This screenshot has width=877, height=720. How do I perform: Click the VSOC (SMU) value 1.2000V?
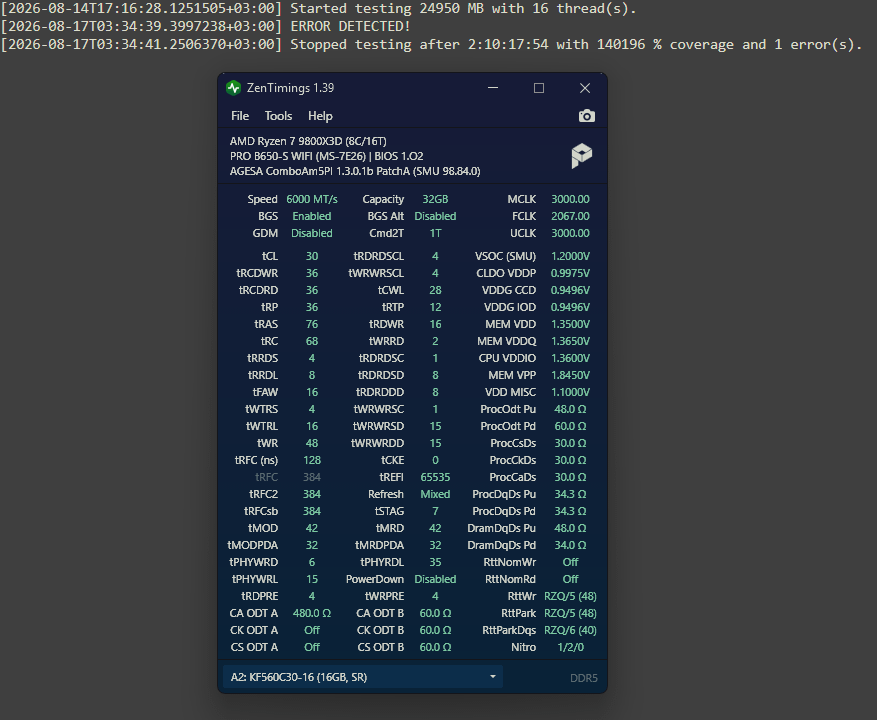click(x=570, y=256)
